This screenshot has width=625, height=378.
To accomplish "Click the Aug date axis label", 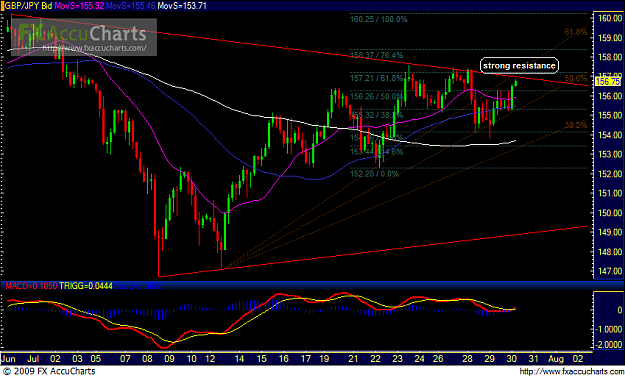I will tap(556, 359).
